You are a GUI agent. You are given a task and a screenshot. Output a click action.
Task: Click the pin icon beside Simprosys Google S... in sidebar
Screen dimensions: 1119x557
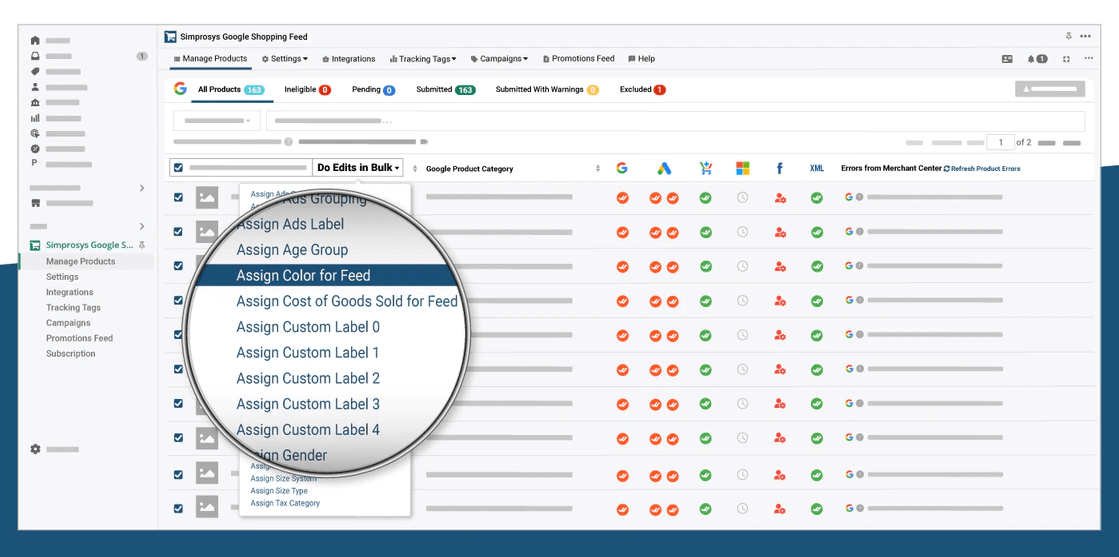coord(142,245)
